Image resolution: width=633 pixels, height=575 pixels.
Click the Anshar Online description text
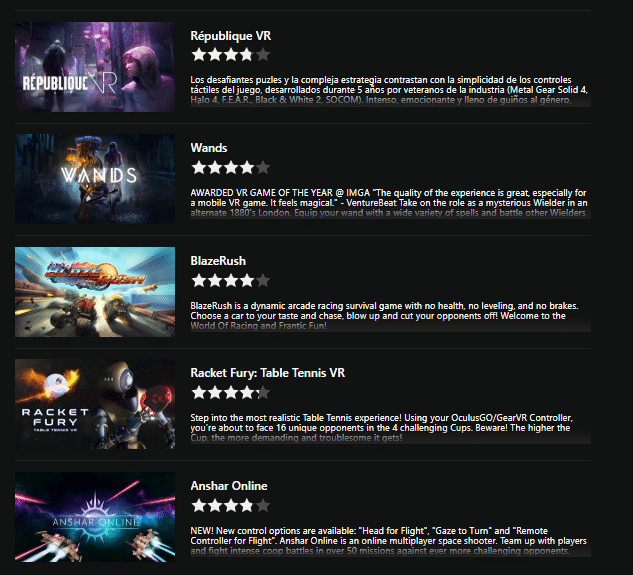pyautogui.click(x=389, y=541)
